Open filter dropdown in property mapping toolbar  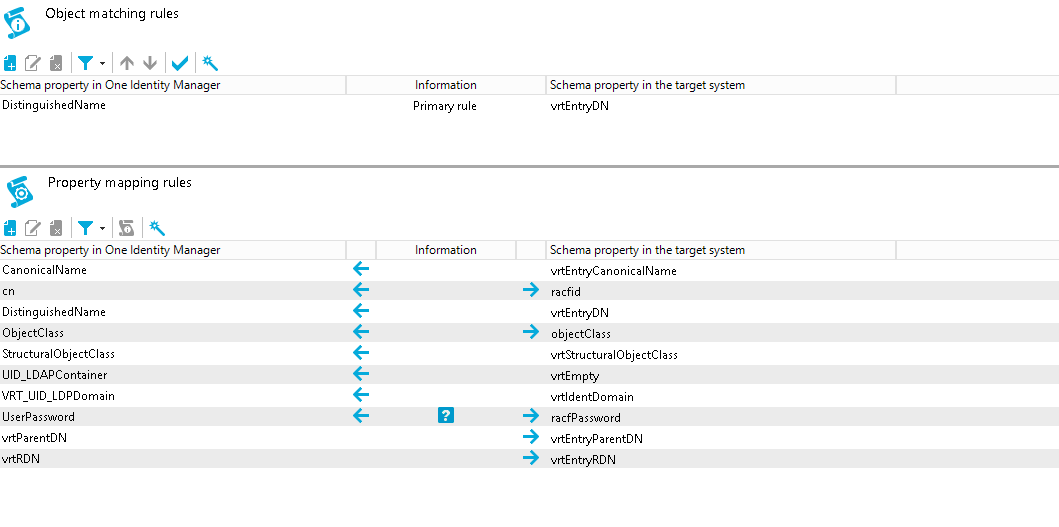tap(91, 228)
